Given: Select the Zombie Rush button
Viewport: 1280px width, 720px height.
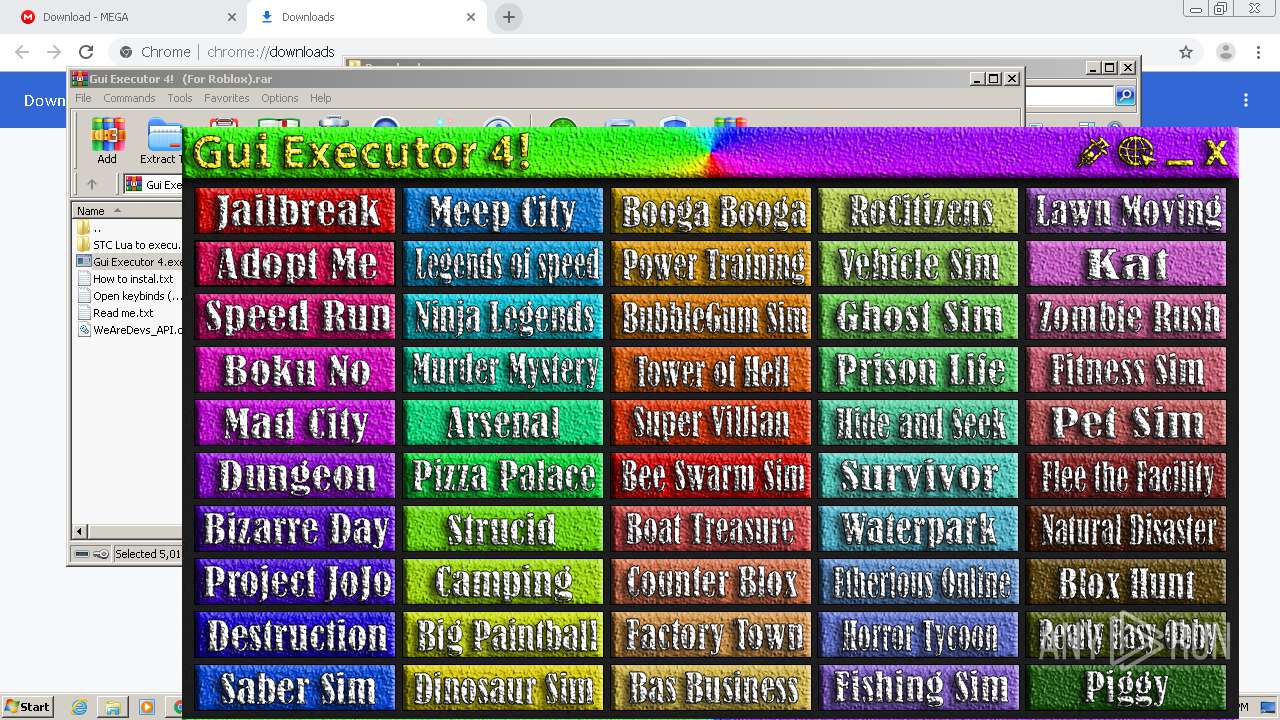Looking at the screenshot, I should click(1127, 317).
